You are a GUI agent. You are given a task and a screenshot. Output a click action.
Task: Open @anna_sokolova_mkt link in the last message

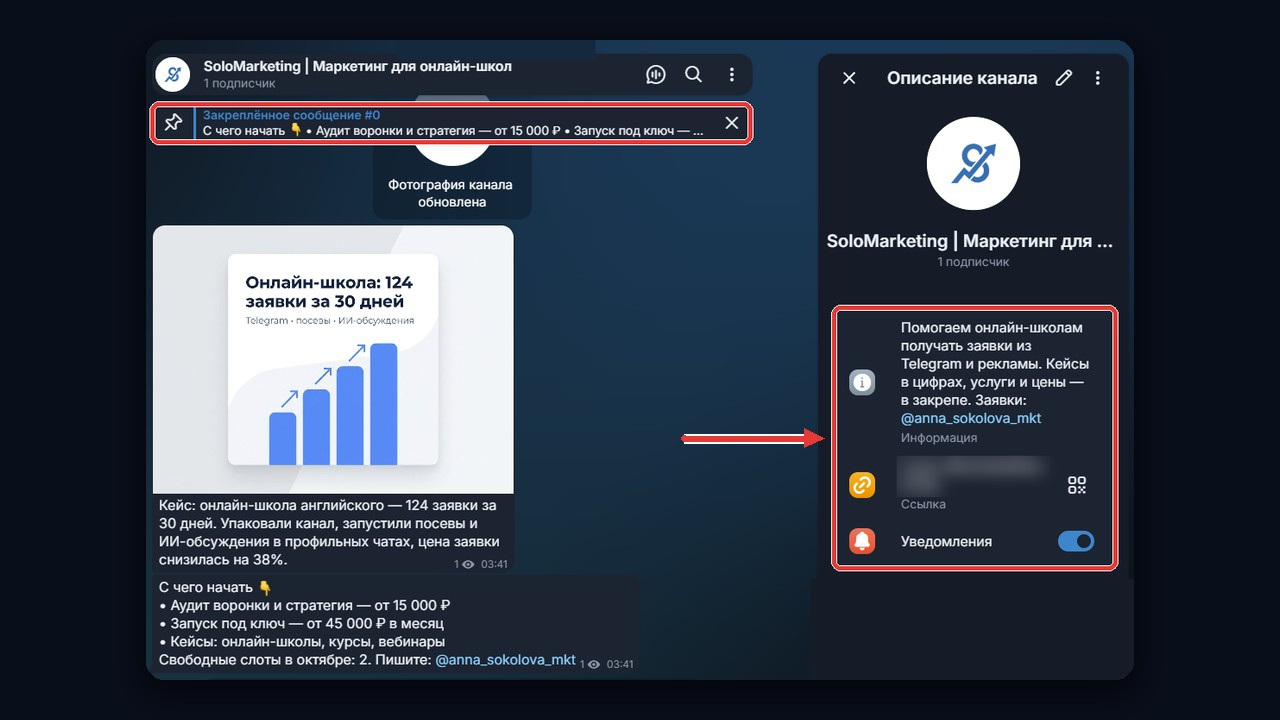click(x=506, y=660)
